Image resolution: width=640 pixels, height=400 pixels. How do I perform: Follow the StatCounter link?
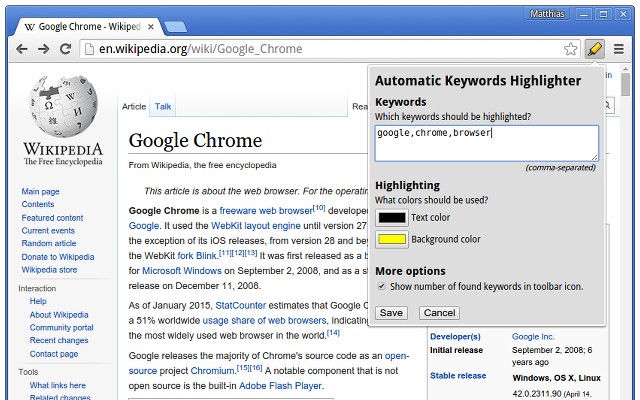[x=240, y=305]
